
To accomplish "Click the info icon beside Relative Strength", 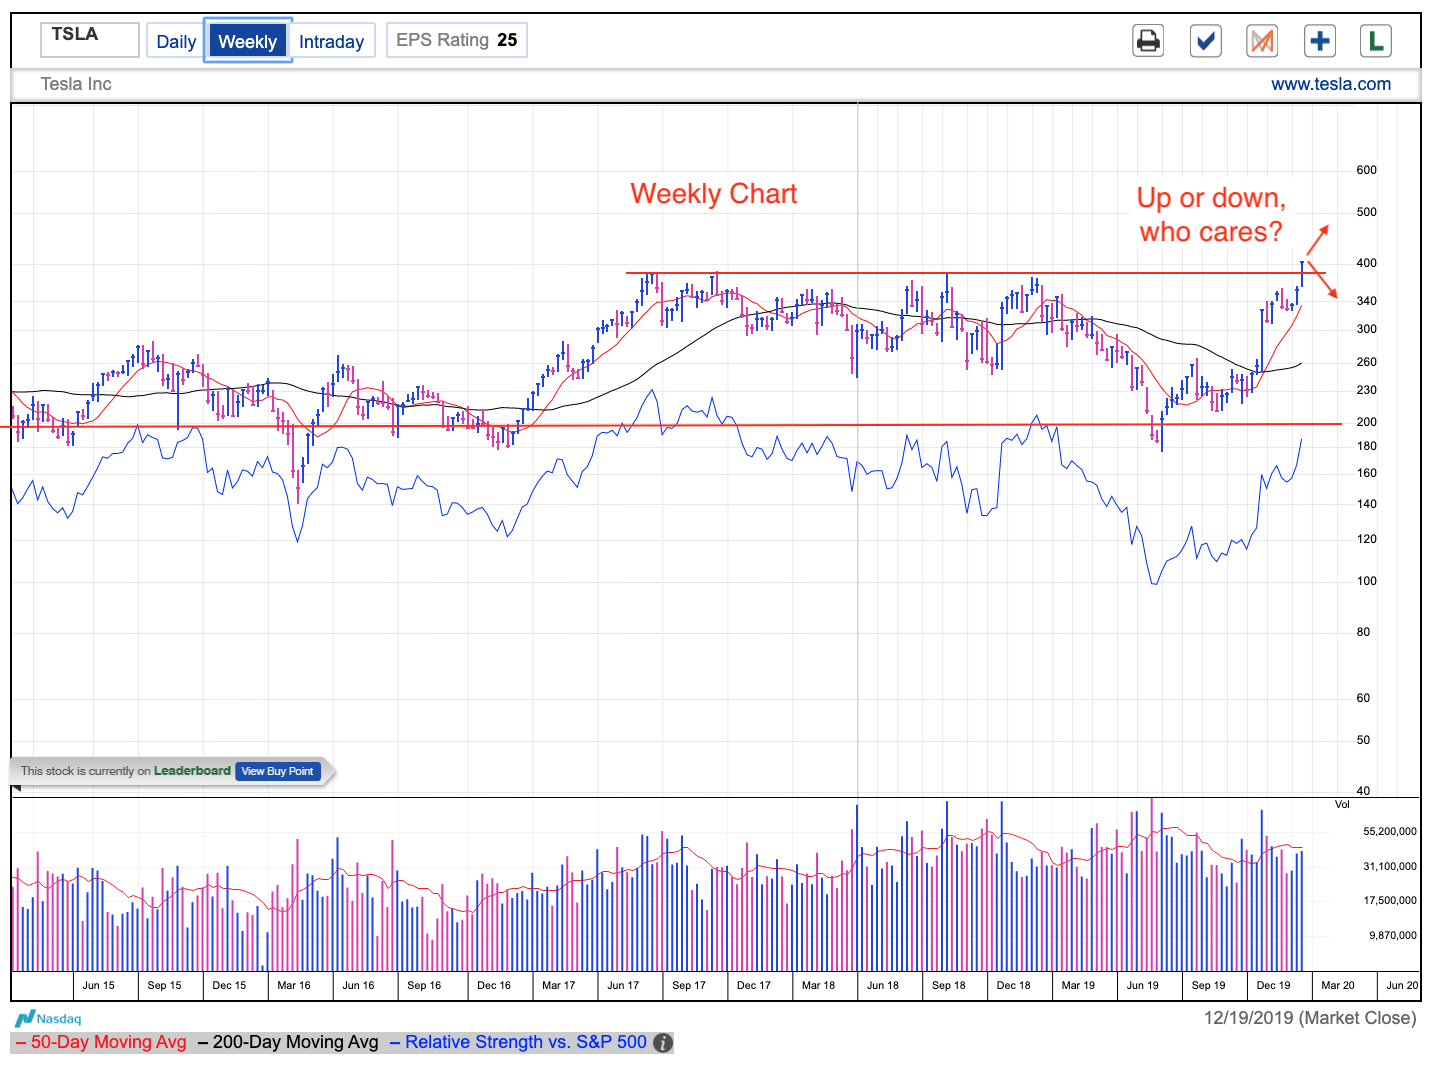I will (x=663, y=1042).
